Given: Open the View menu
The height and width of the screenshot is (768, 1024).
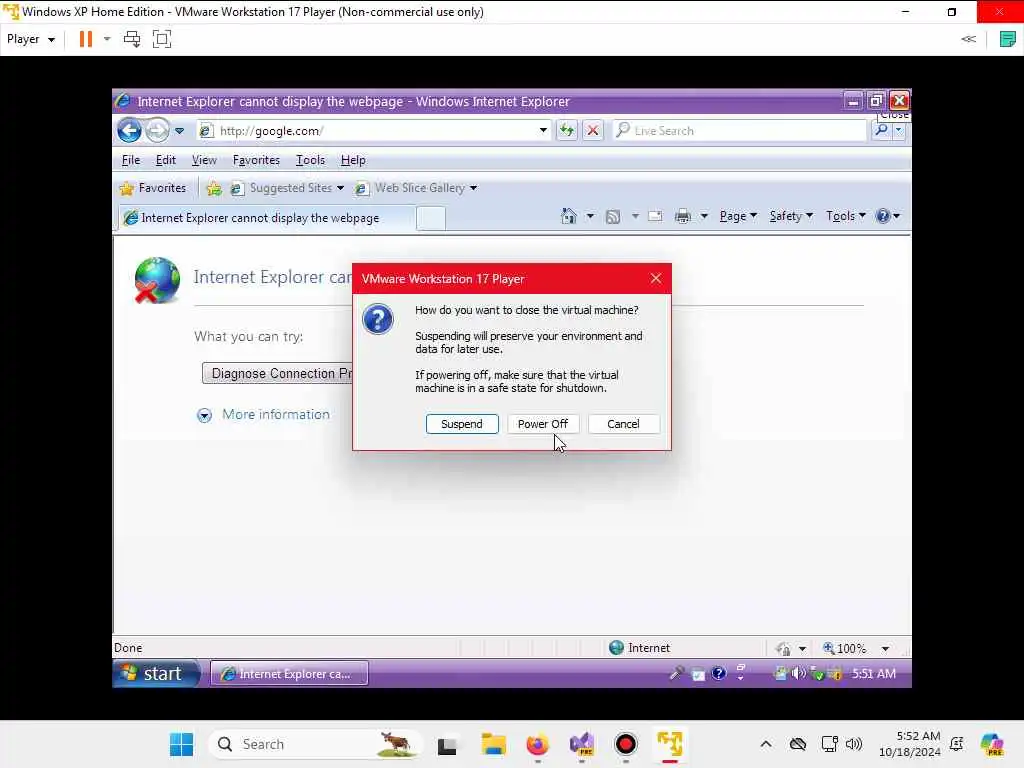Looking at the screenshot, I should (204, 160).
